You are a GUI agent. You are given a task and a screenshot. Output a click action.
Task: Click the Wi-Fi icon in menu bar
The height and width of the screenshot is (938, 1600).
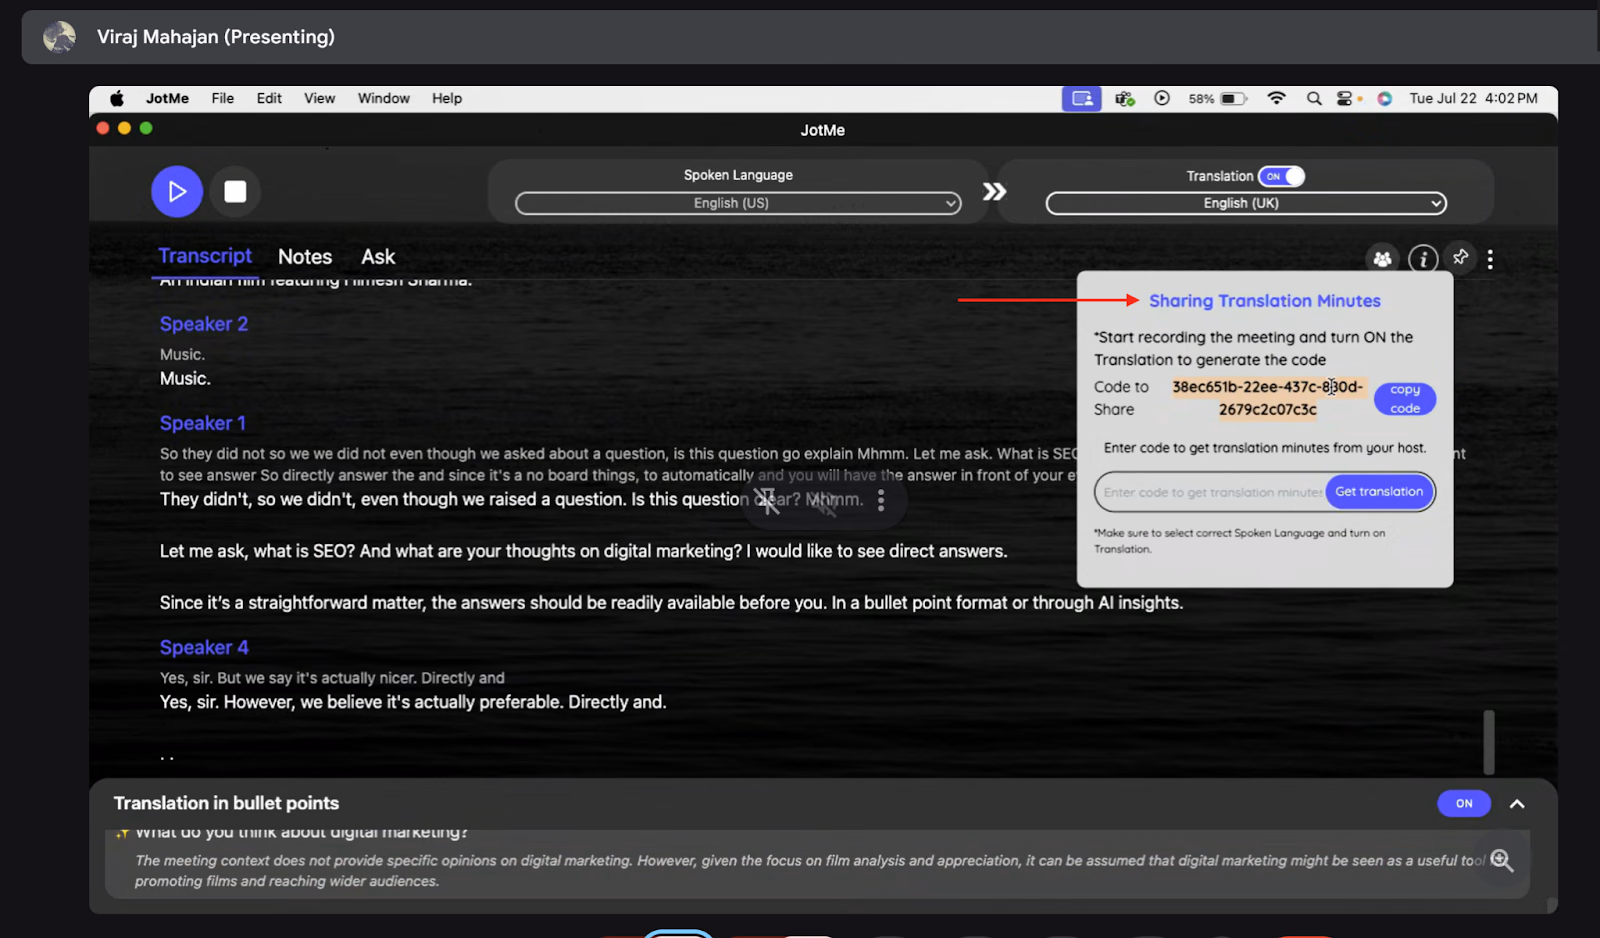pyautogui.click(x=1276, y=98)
